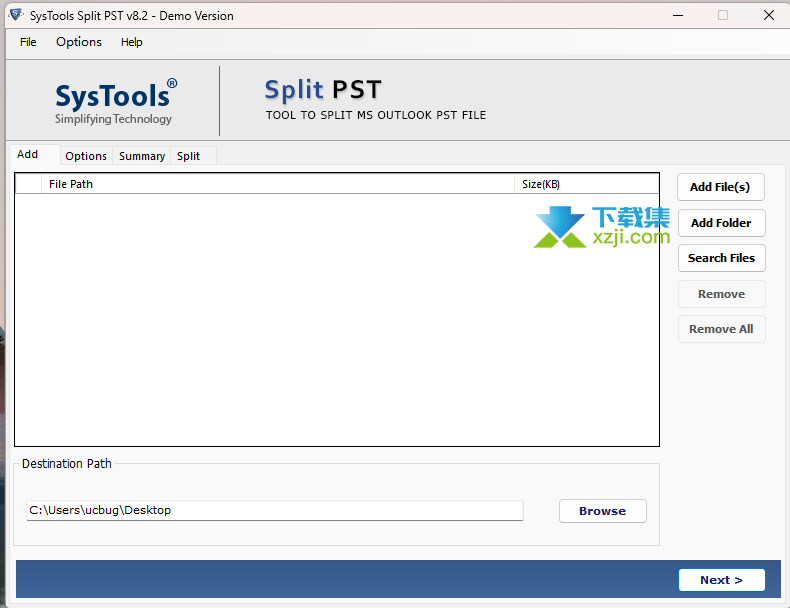Maximize the Split PST window

[x=723, y=16]
